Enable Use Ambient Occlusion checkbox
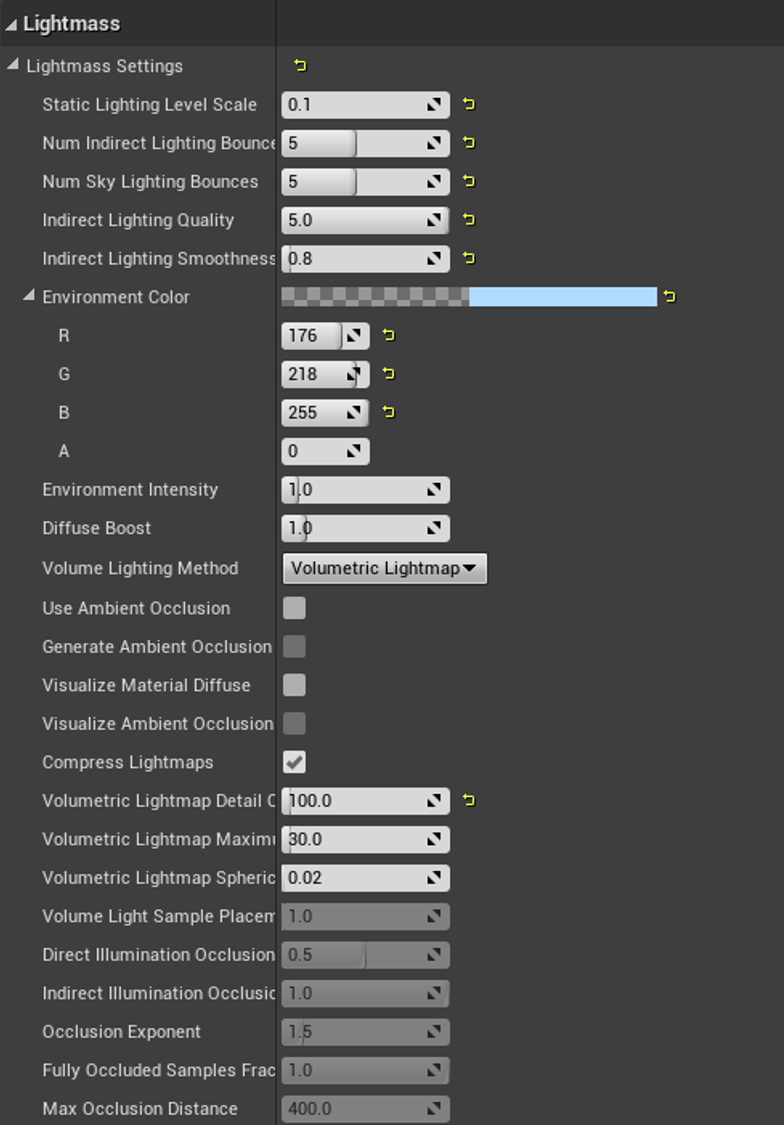 294,608
